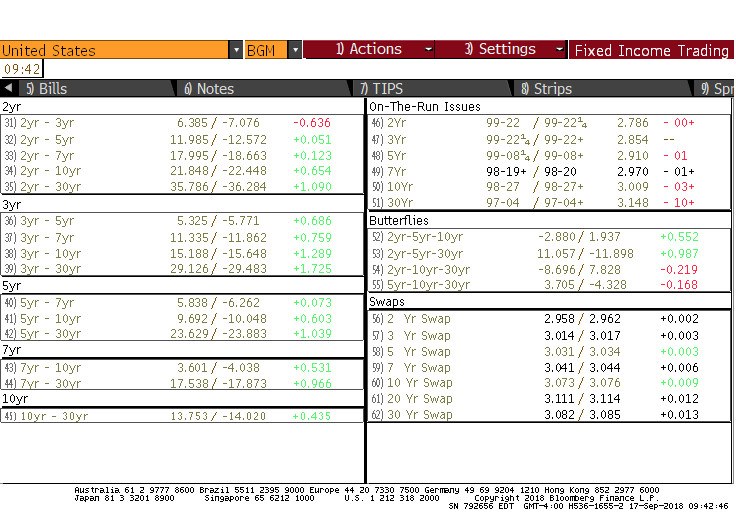Click the Swaps section header
The image size is (736, 529).
pos(387,302)
